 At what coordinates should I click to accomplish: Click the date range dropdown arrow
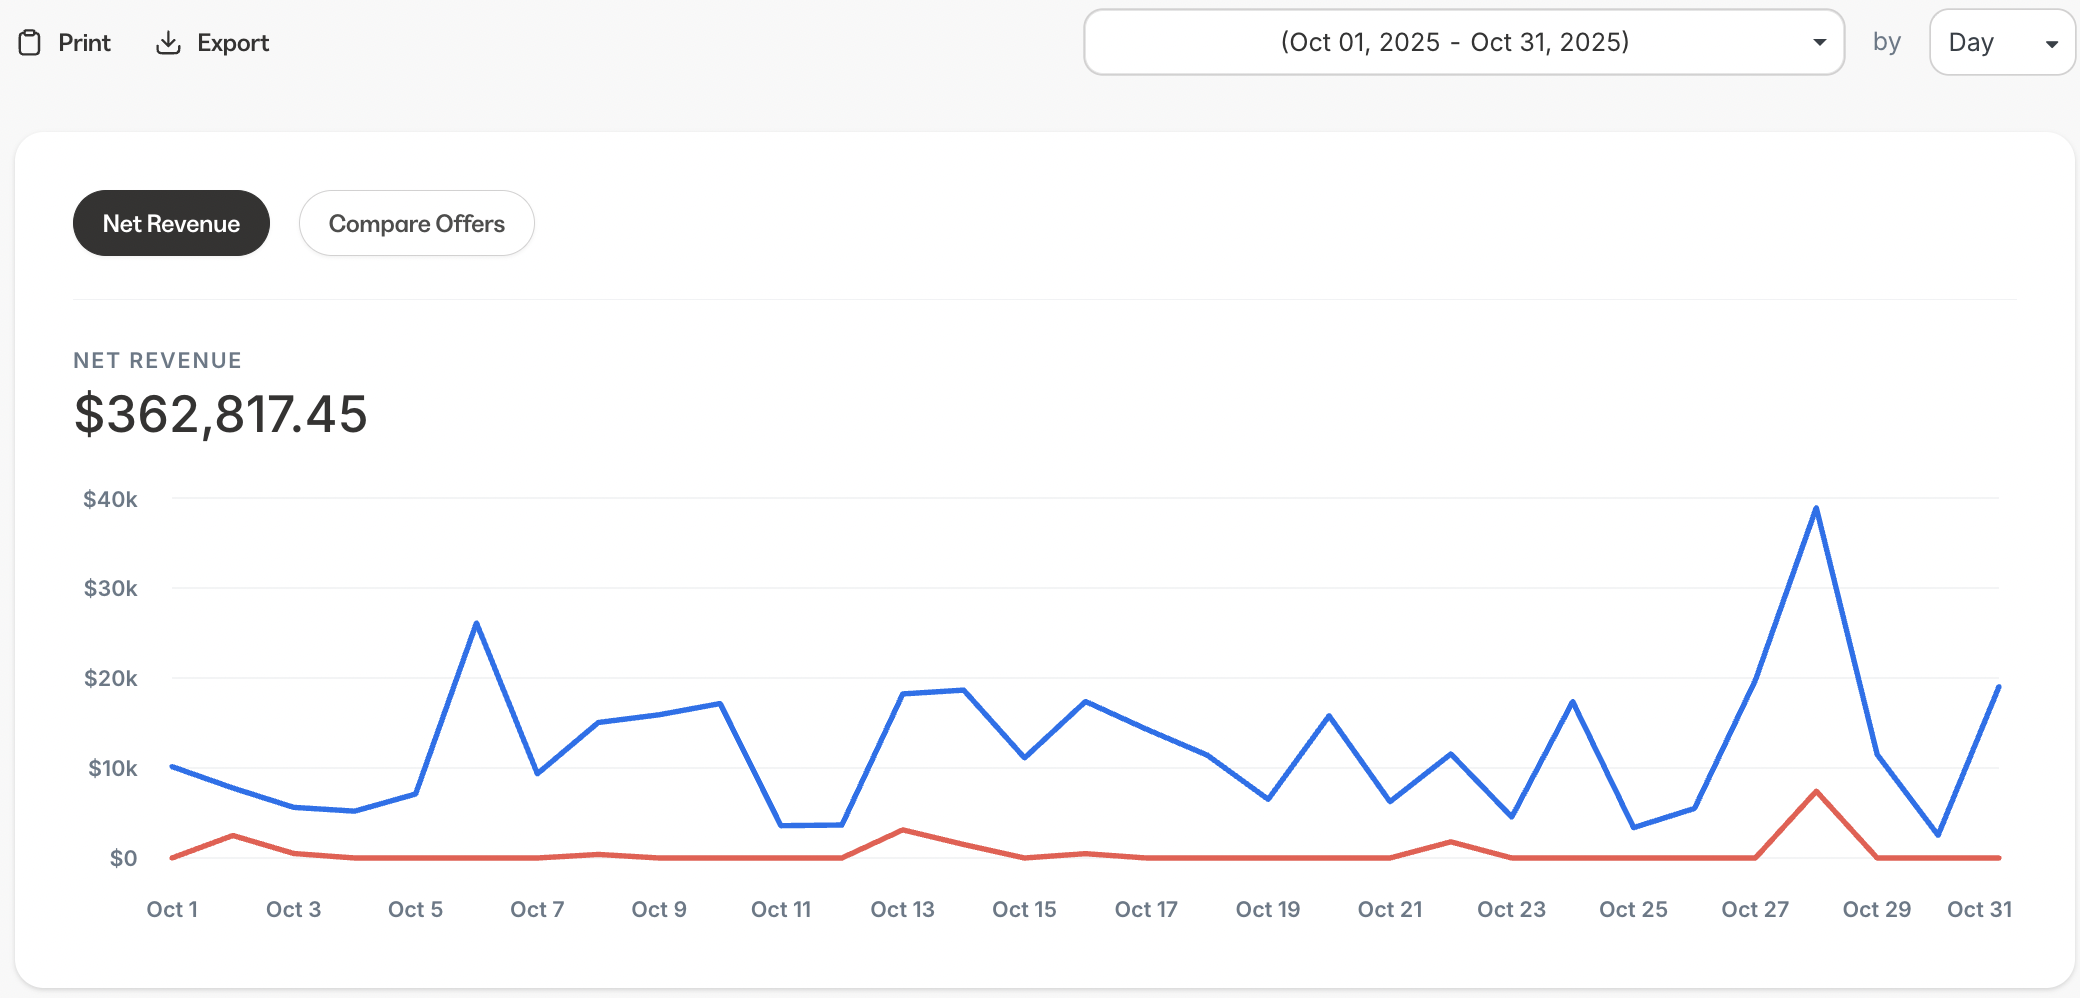pos(1819,42)
